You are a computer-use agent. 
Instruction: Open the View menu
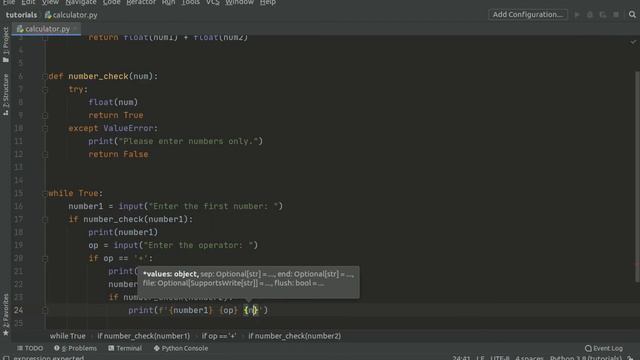point(50,2)
